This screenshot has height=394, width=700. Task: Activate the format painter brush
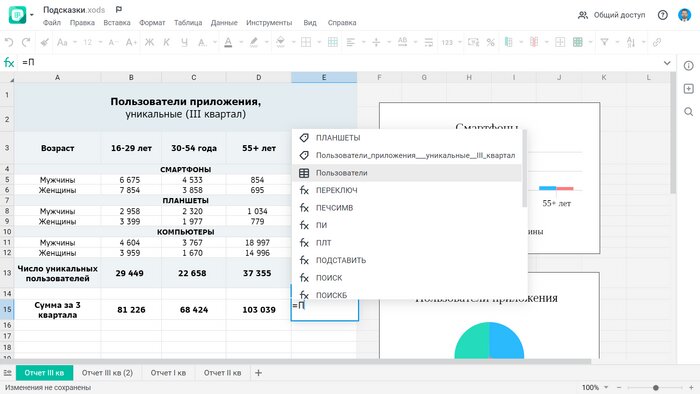coord(44,42)
